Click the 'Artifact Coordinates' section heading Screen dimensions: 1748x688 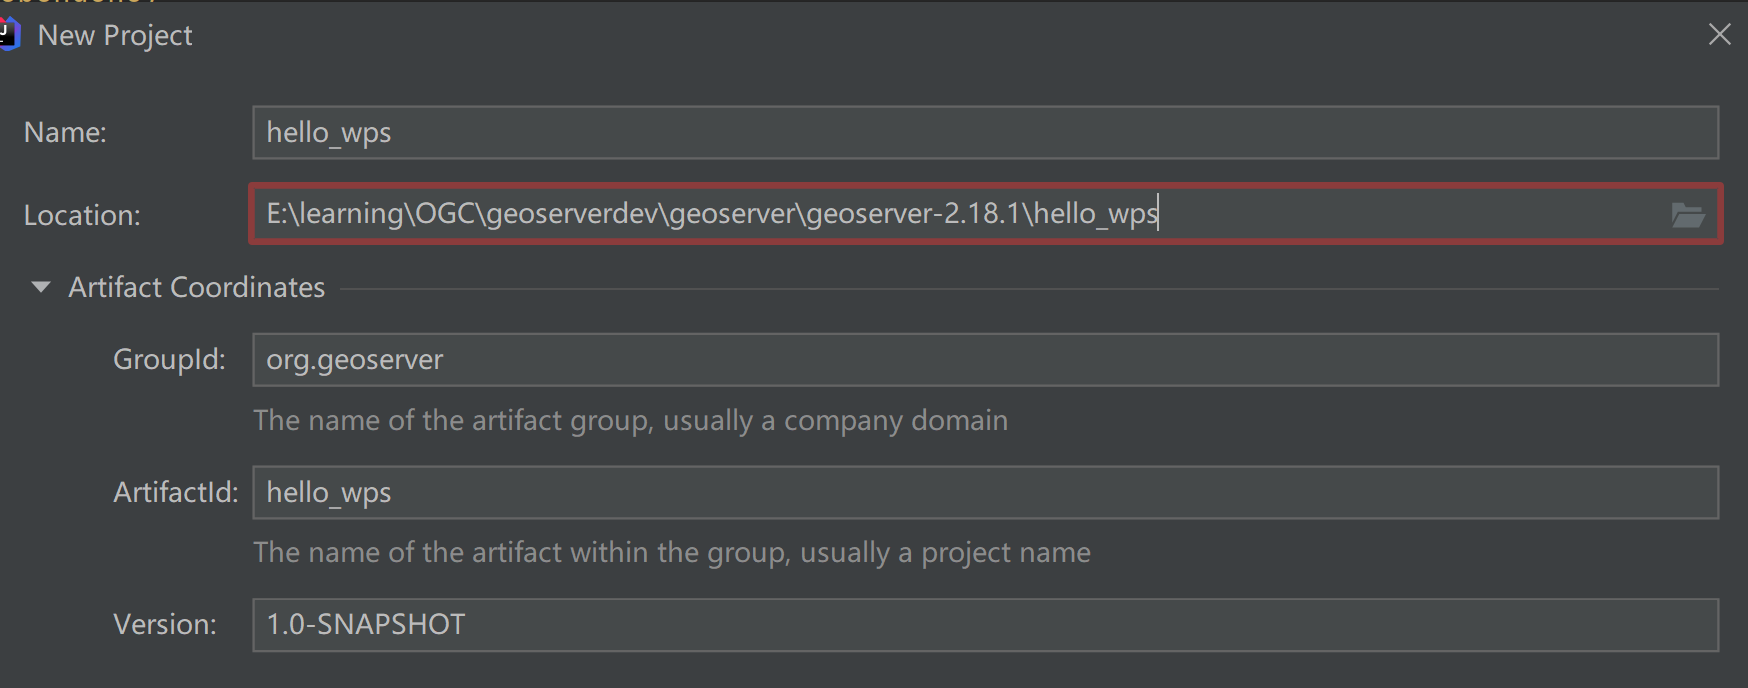click(197, 288)
